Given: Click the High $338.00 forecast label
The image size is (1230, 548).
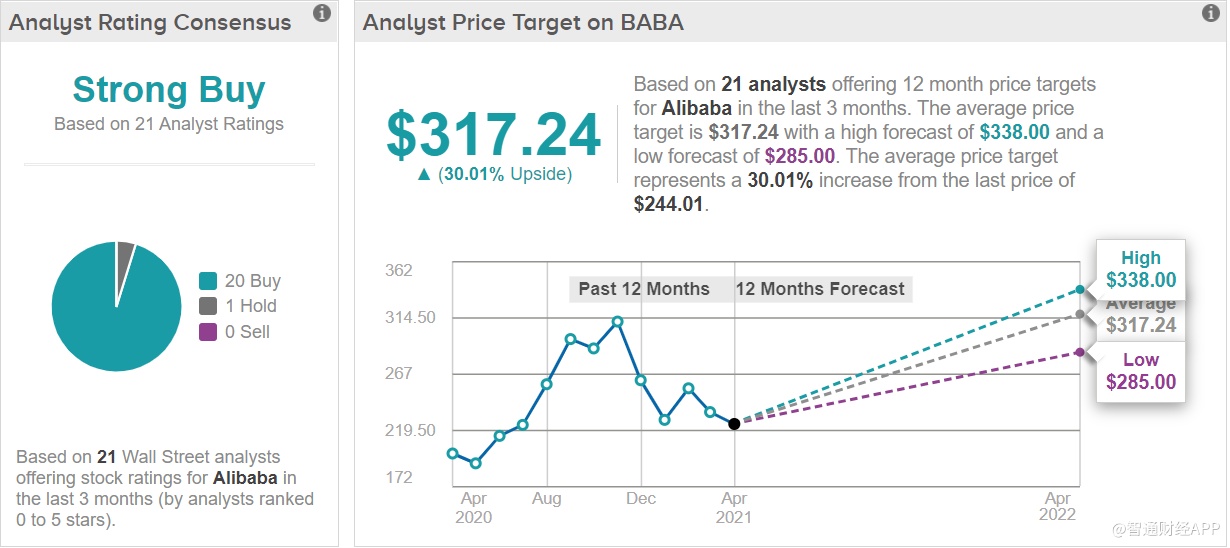Looking at the screenshot, I should [x=1141, y=269].
